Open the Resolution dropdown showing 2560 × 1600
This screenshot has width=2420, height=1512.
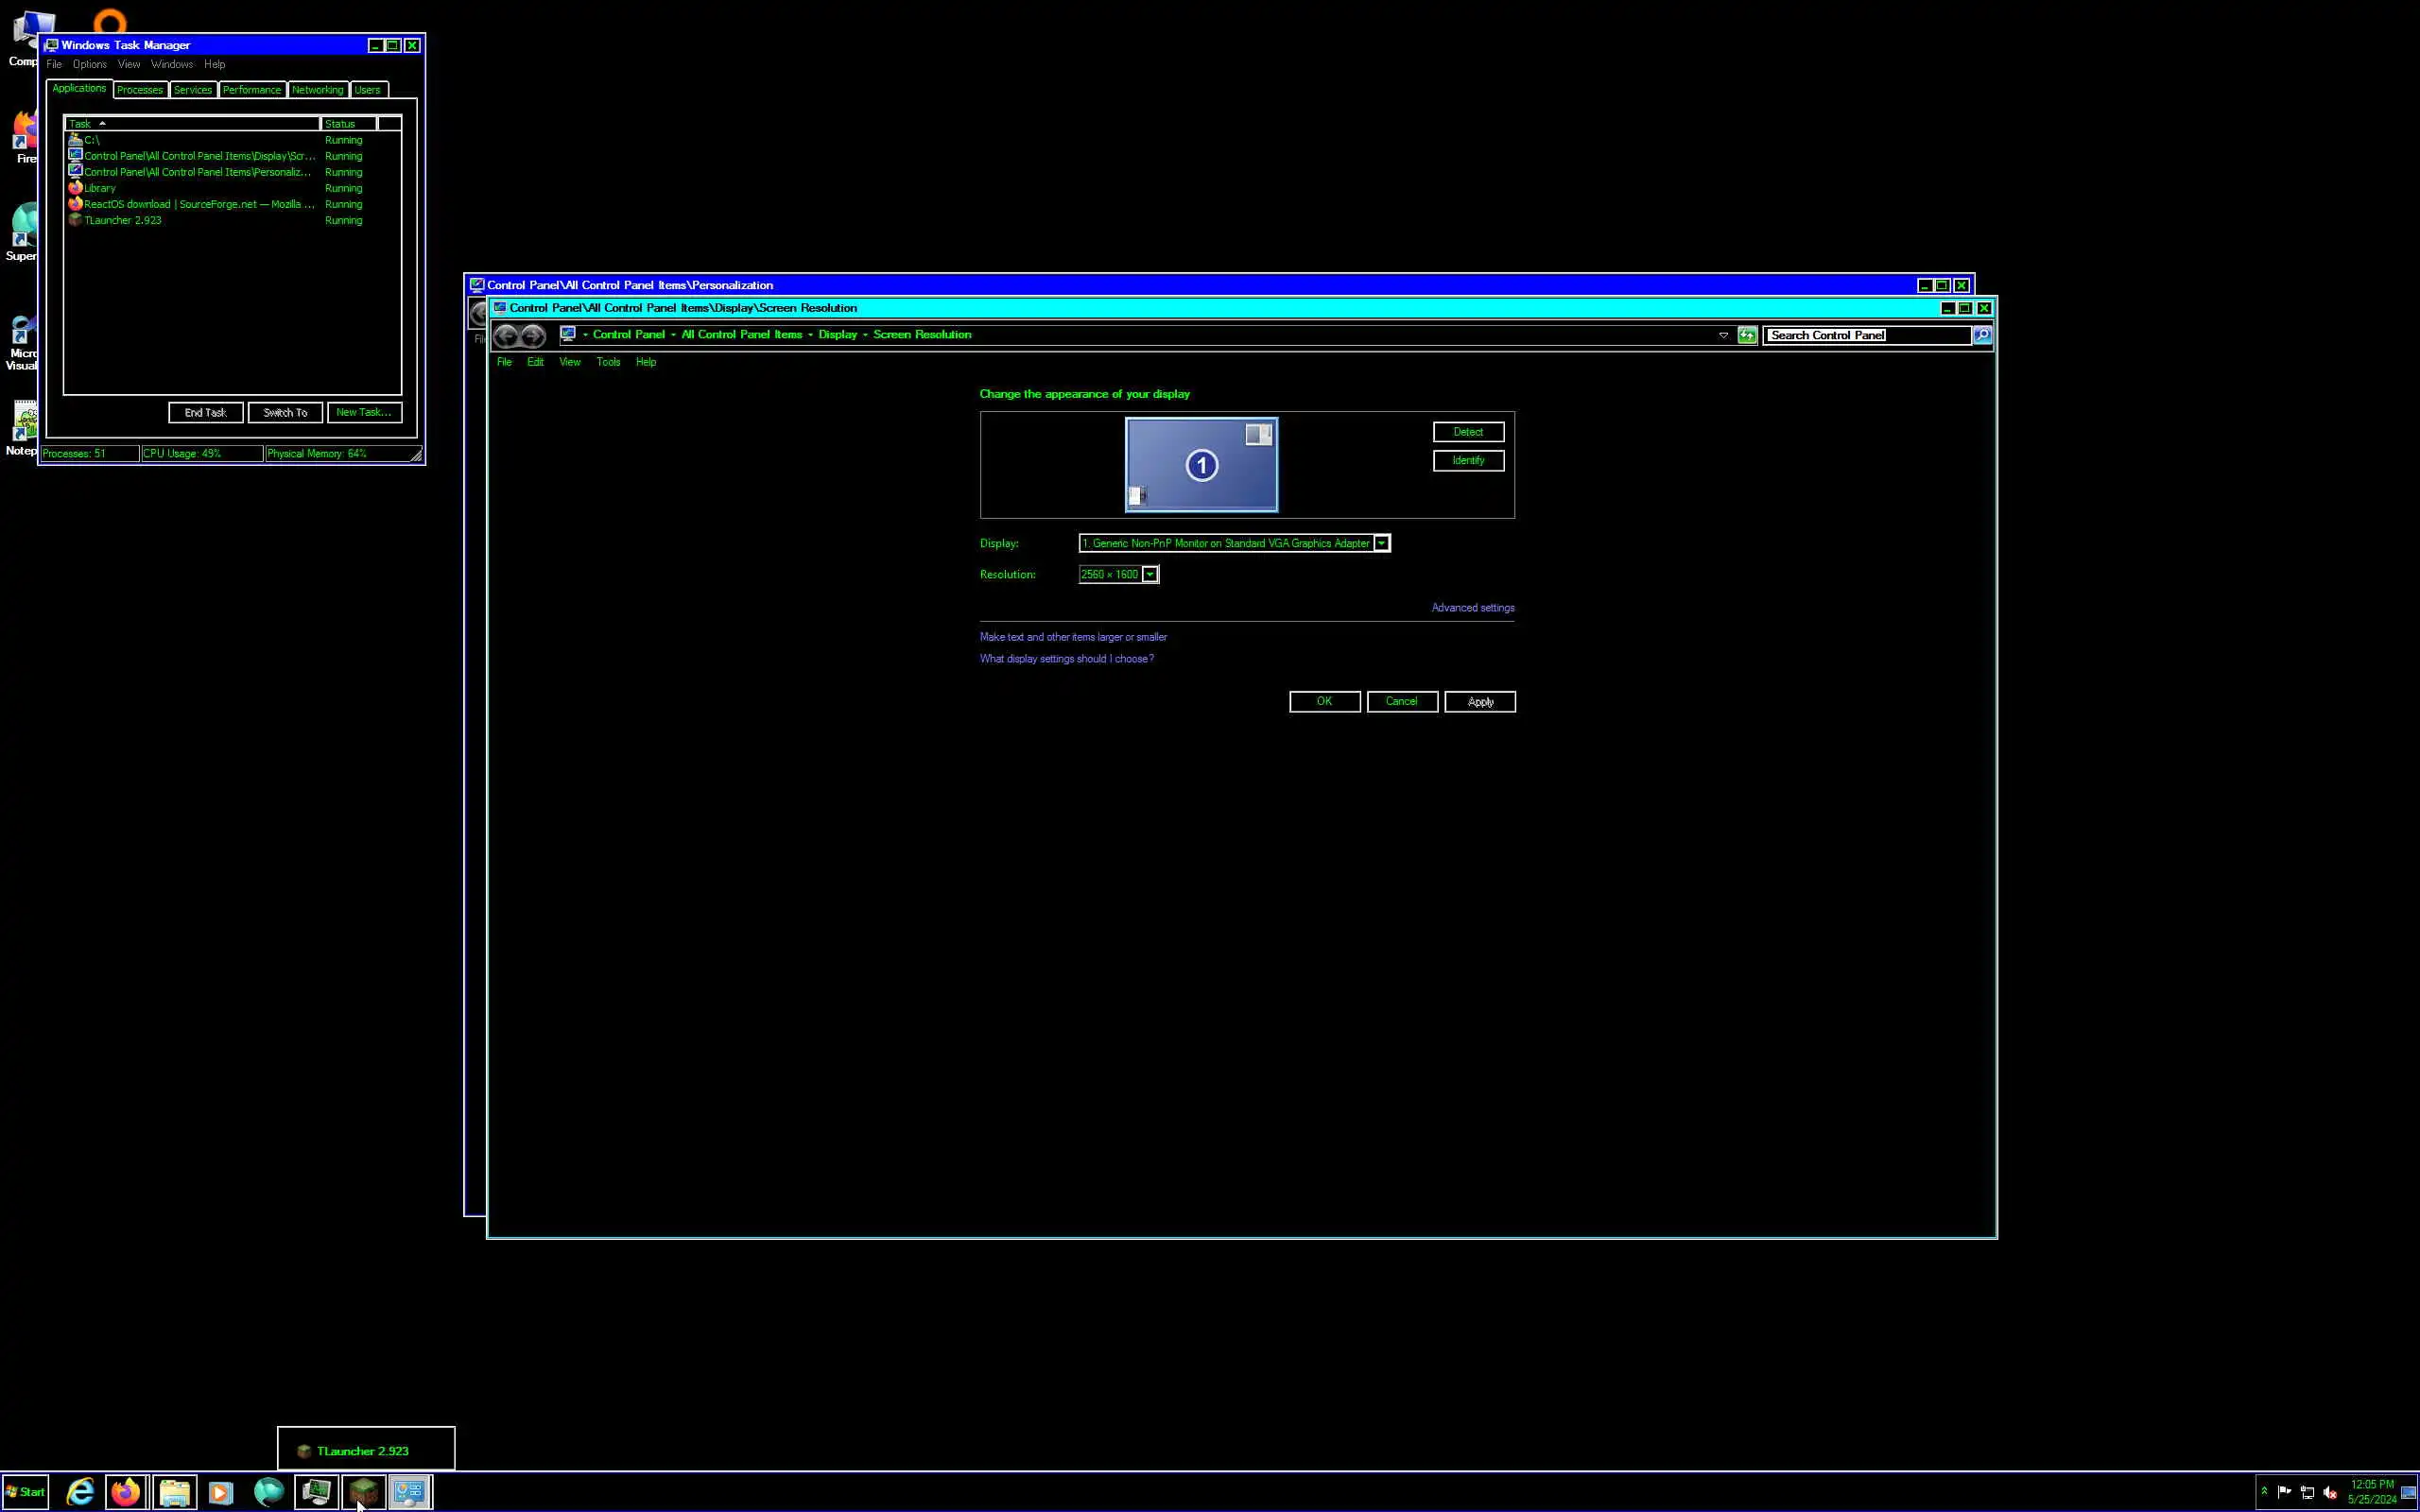pyautogui.click(x=1150, y=574)
